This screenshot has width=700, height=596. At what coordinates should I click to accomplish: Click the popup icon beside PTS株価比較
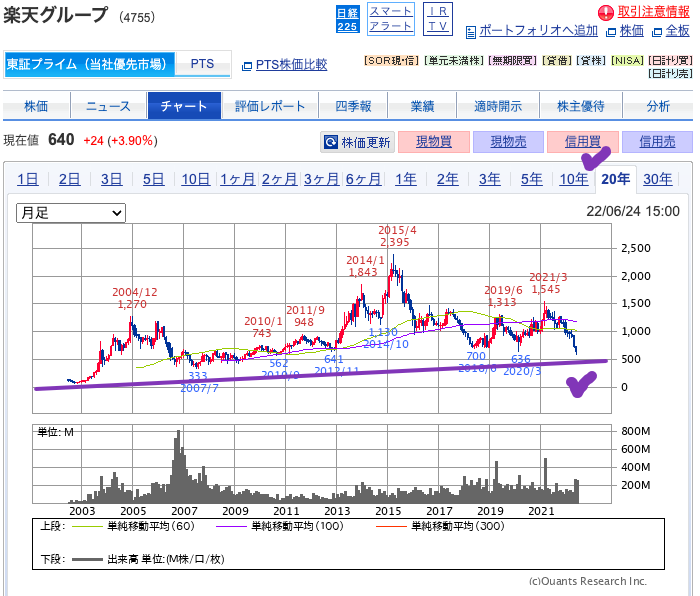pyautogui.click(x=247, y=66)
